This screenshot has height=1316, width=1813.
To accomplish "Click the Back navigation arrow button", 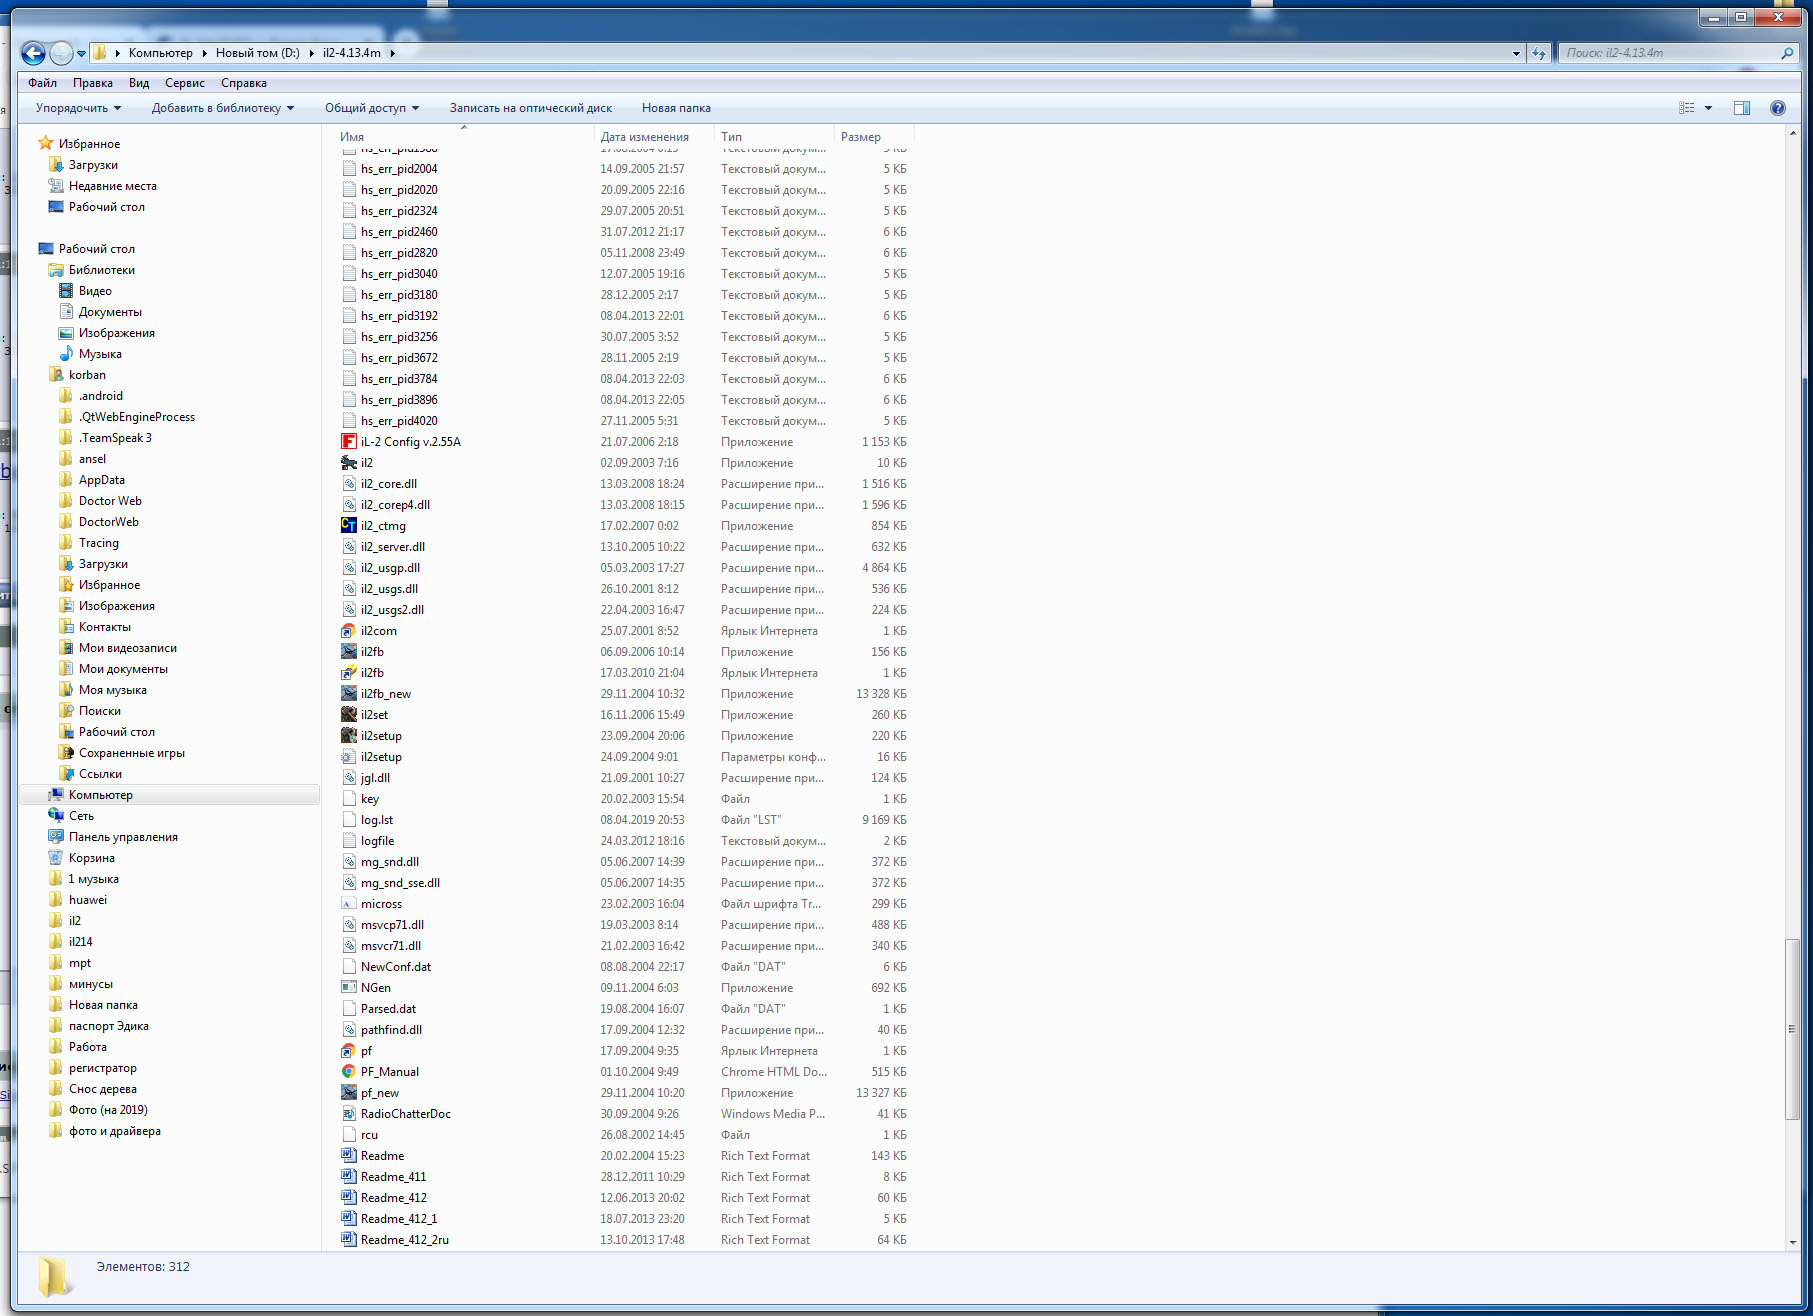I will click(33, 53).
